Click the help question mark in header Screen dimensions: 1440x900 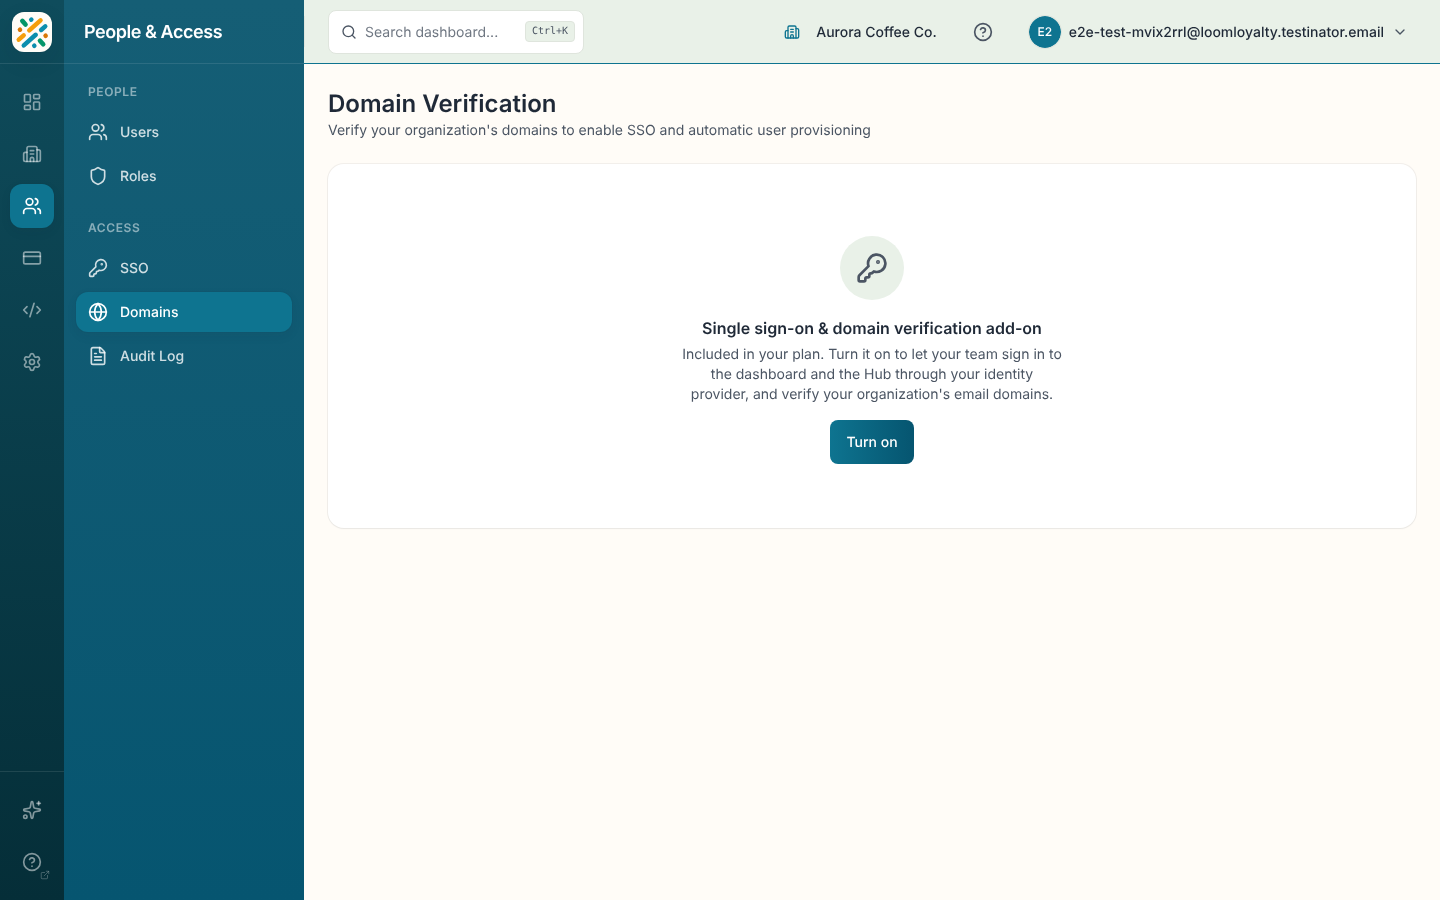983,32
